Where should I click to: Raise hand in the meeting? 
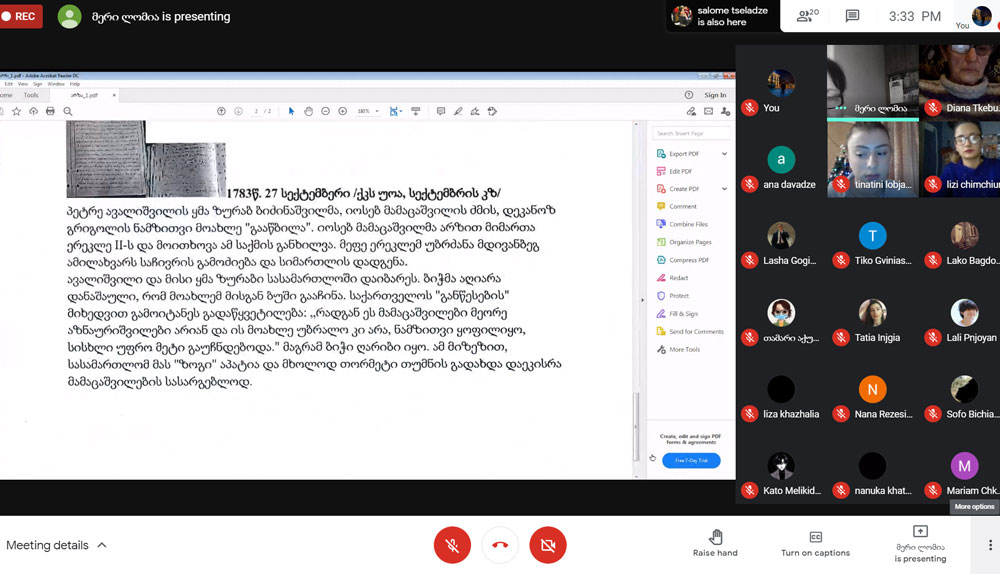pos(715,544)
